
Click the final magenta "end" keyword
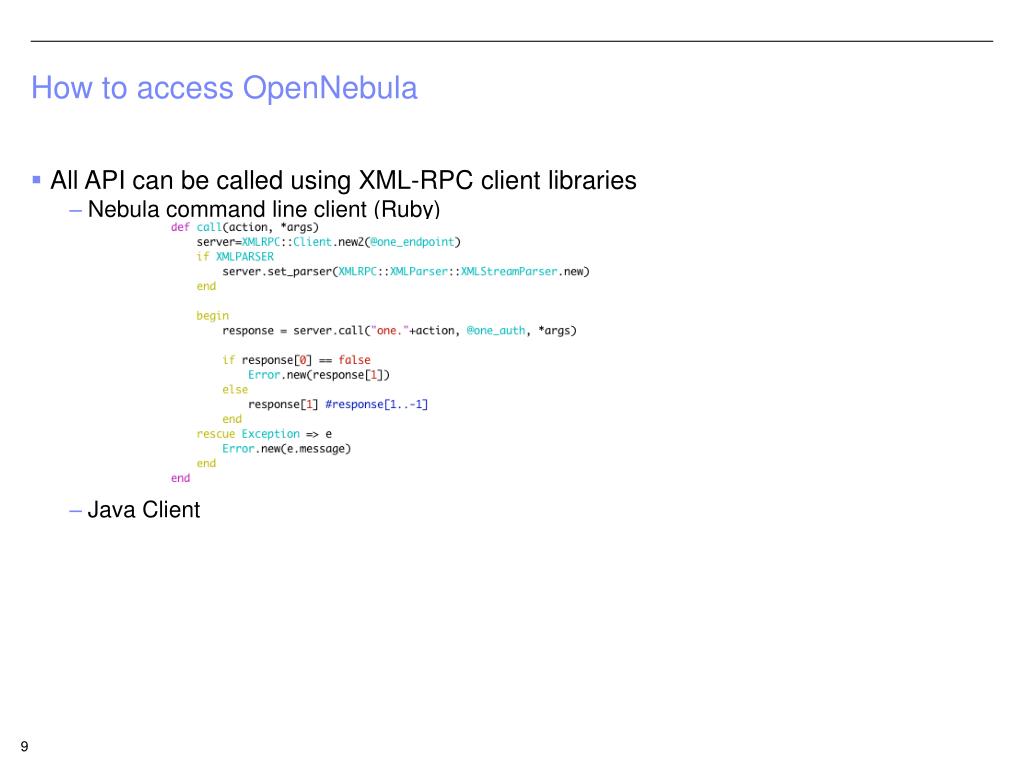pos(180,478)
